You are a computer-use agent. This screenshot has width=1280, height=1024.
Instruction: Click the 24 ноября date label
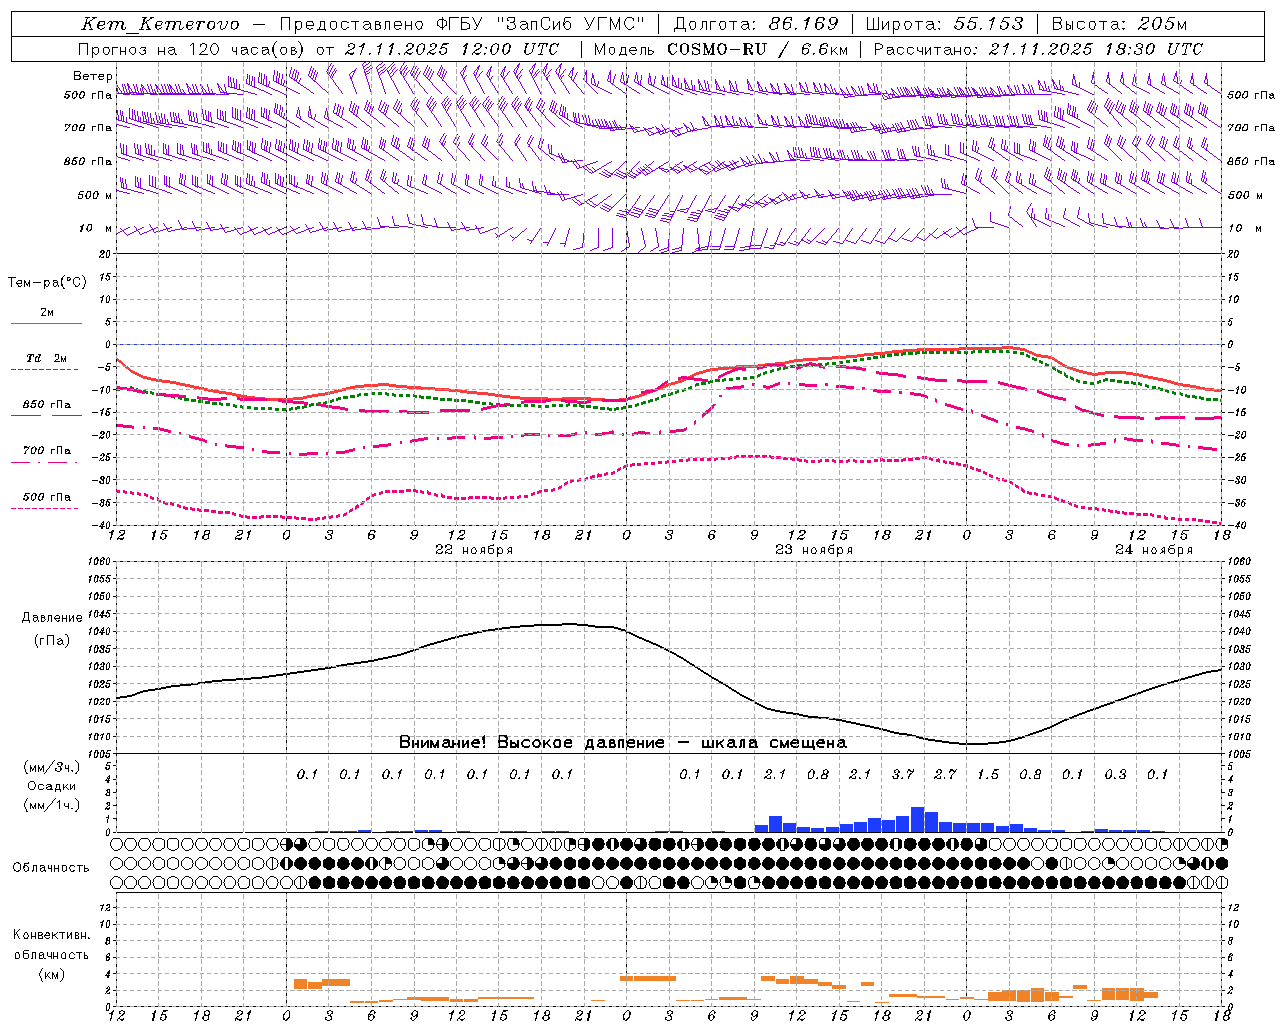click(x=1153, y=550)
